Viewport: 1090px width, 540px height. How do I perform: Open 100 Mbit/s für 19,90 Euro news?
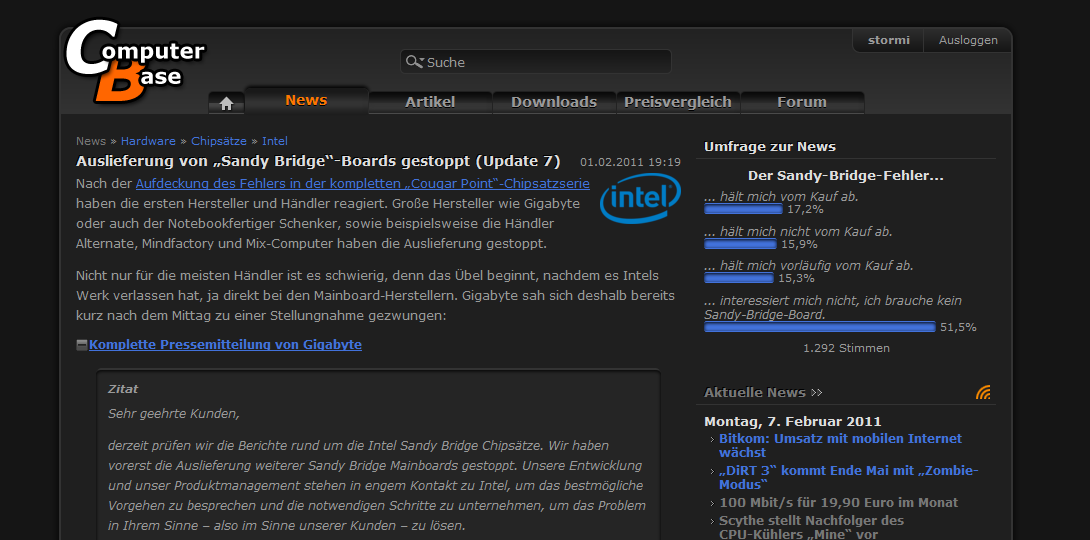point(838,502)
